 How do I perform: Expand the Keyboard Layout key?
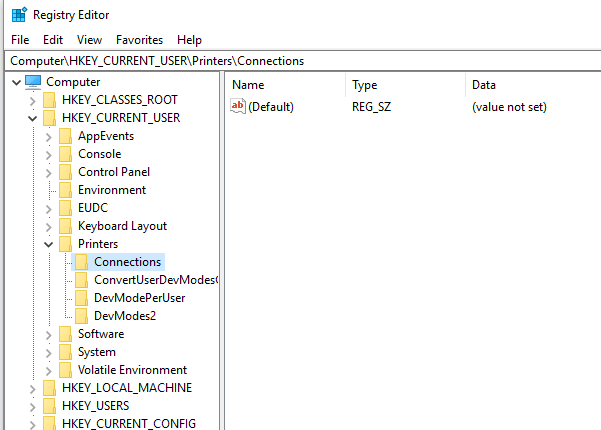(49, 227)
